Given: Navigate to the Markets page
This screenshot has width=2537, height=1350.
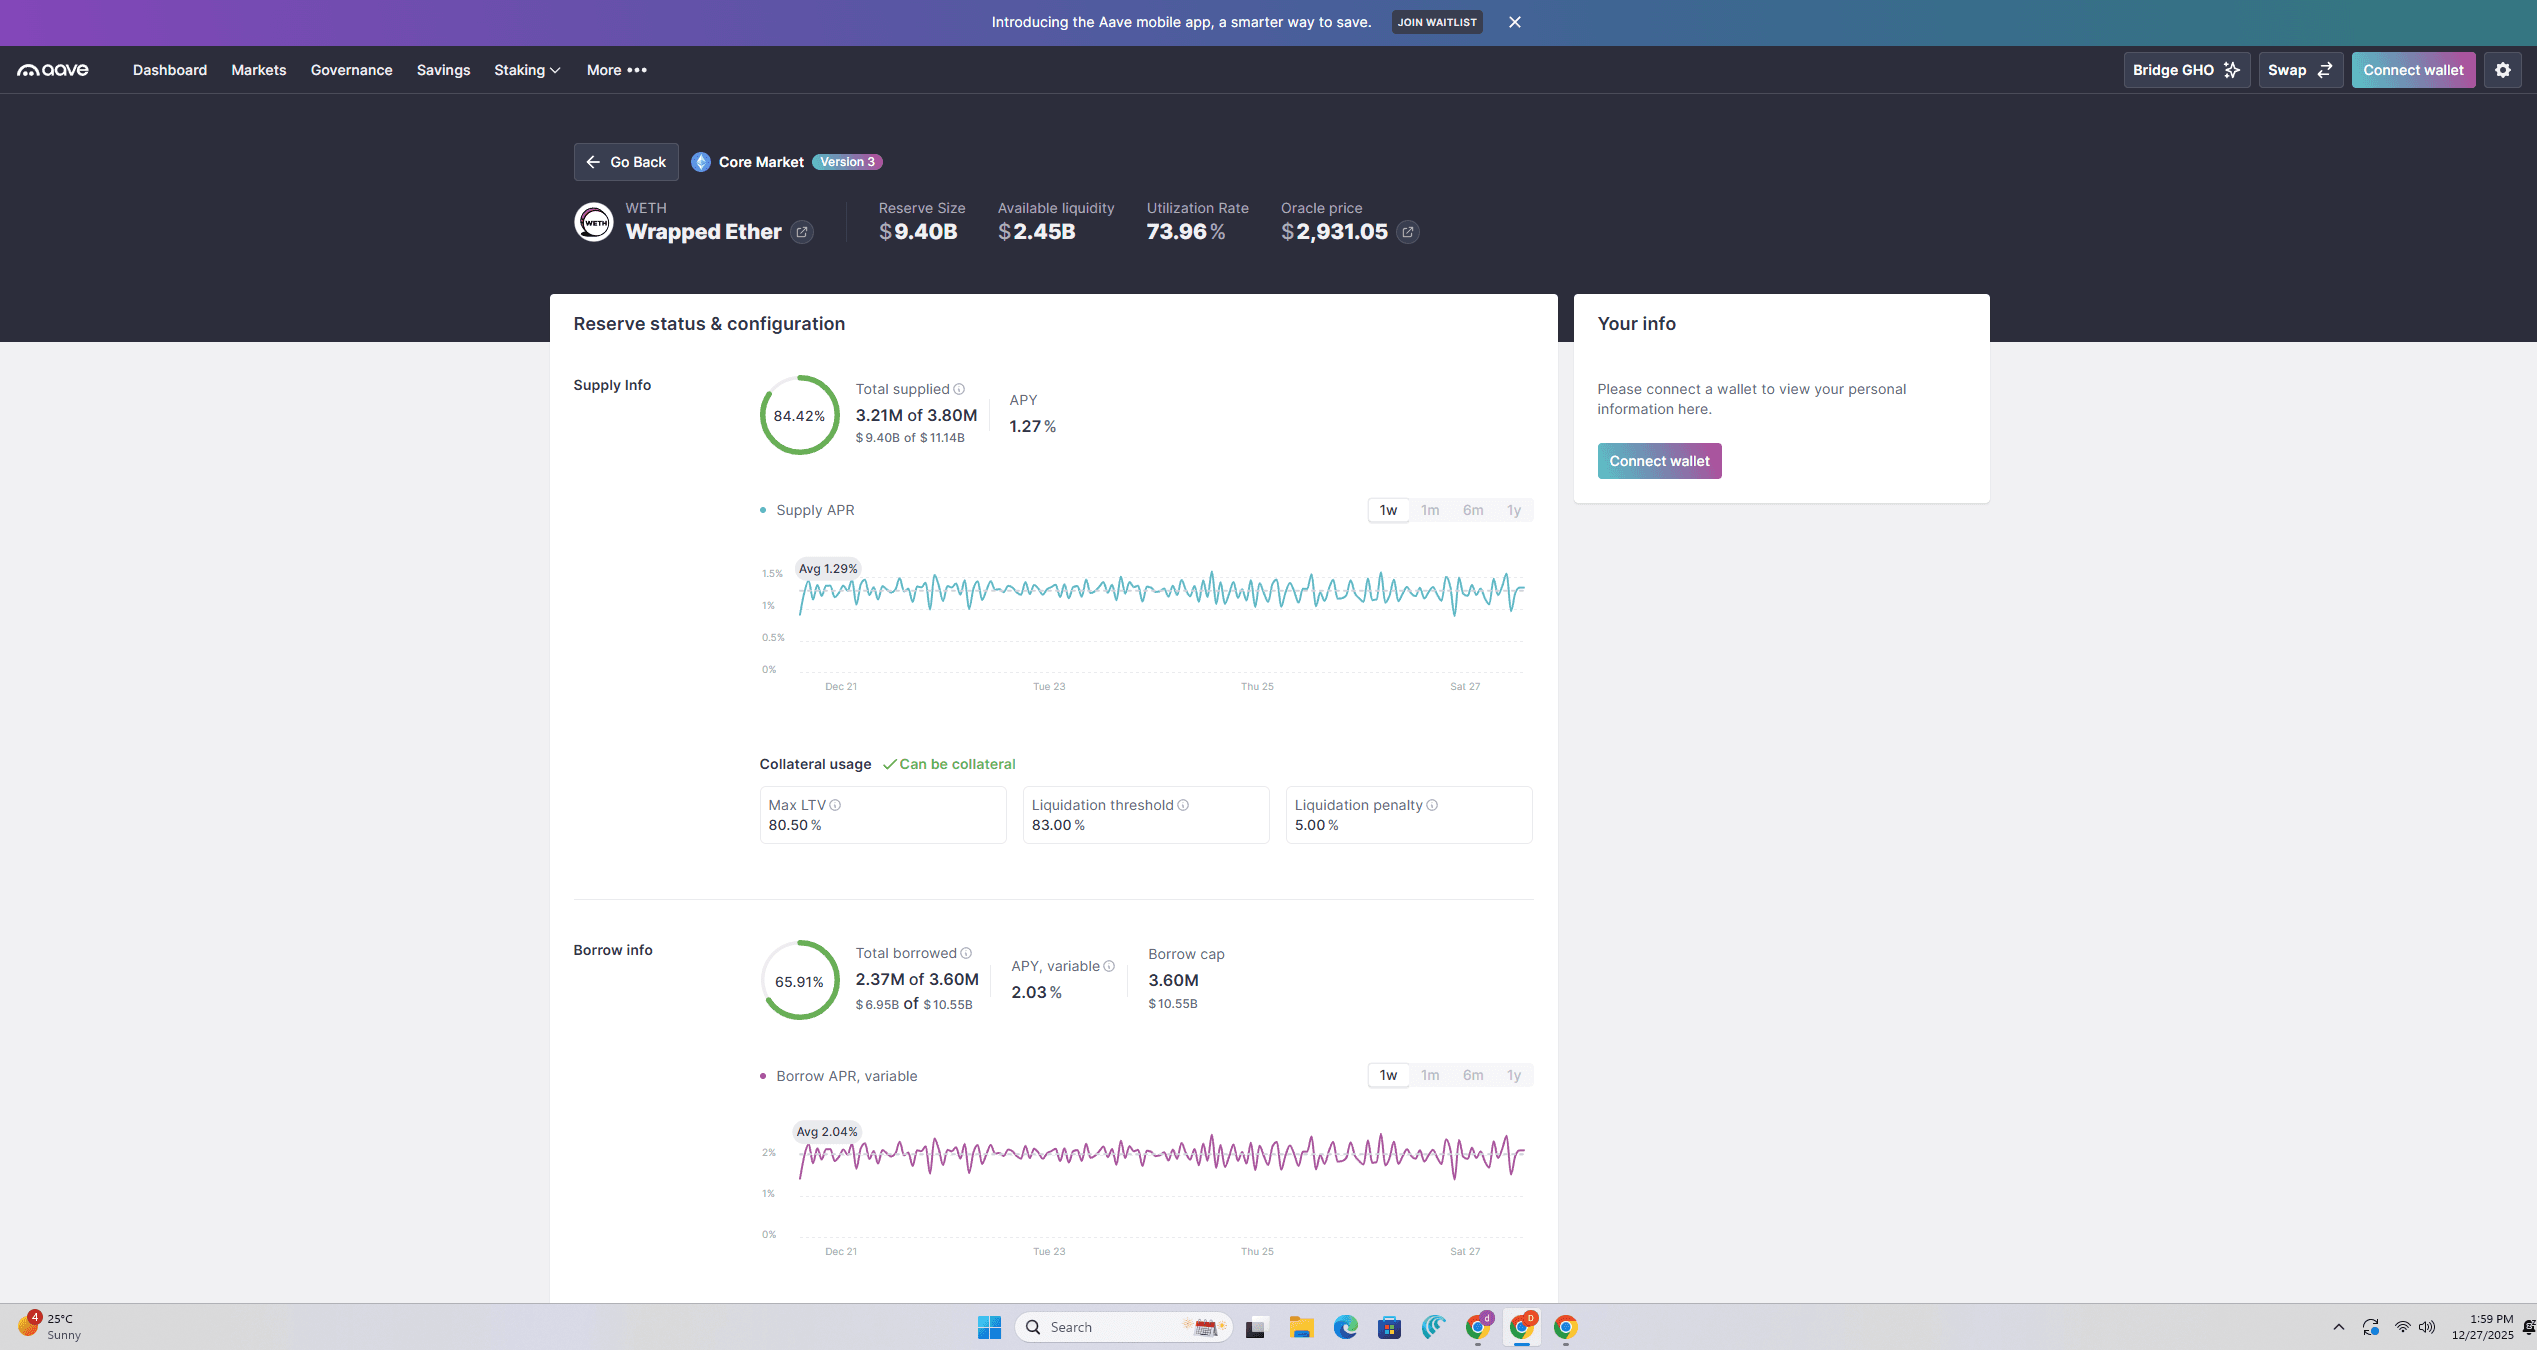Looking at the screenshot, I should pos(258,70).
